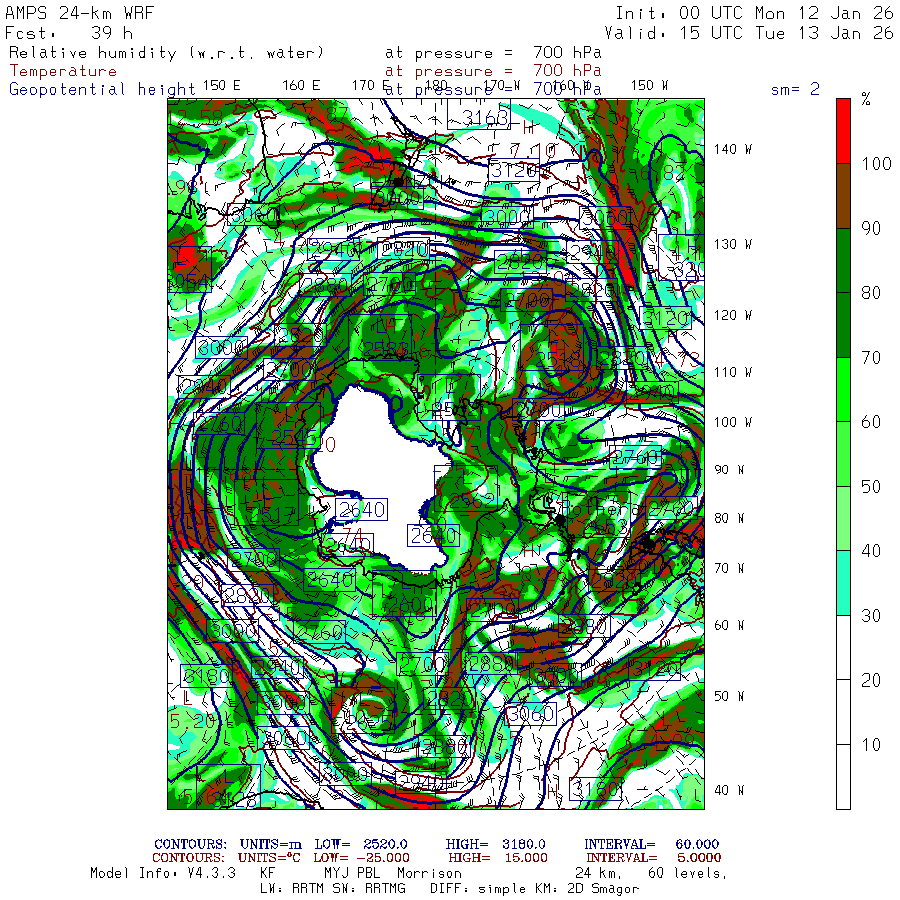The height and width of the screenshot is (900, 900).
Task: Click the 'Init: 00 UTC Mon 12 Jan 26' text
Action: click(754, 13)
